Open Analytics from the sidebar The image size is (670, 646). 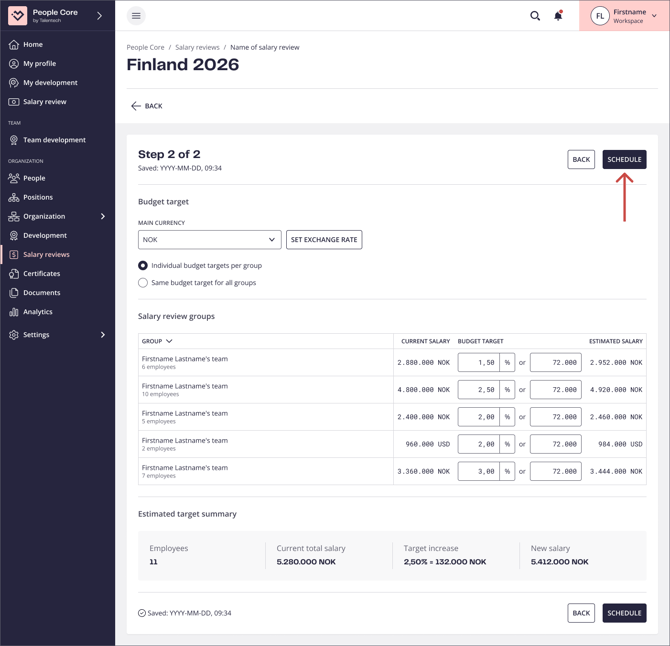[x=38, y=312]
